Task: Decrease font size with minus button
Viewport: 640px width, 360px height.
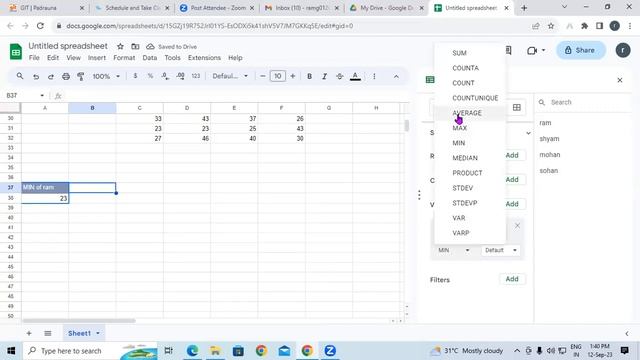Action: pos(263,76)
